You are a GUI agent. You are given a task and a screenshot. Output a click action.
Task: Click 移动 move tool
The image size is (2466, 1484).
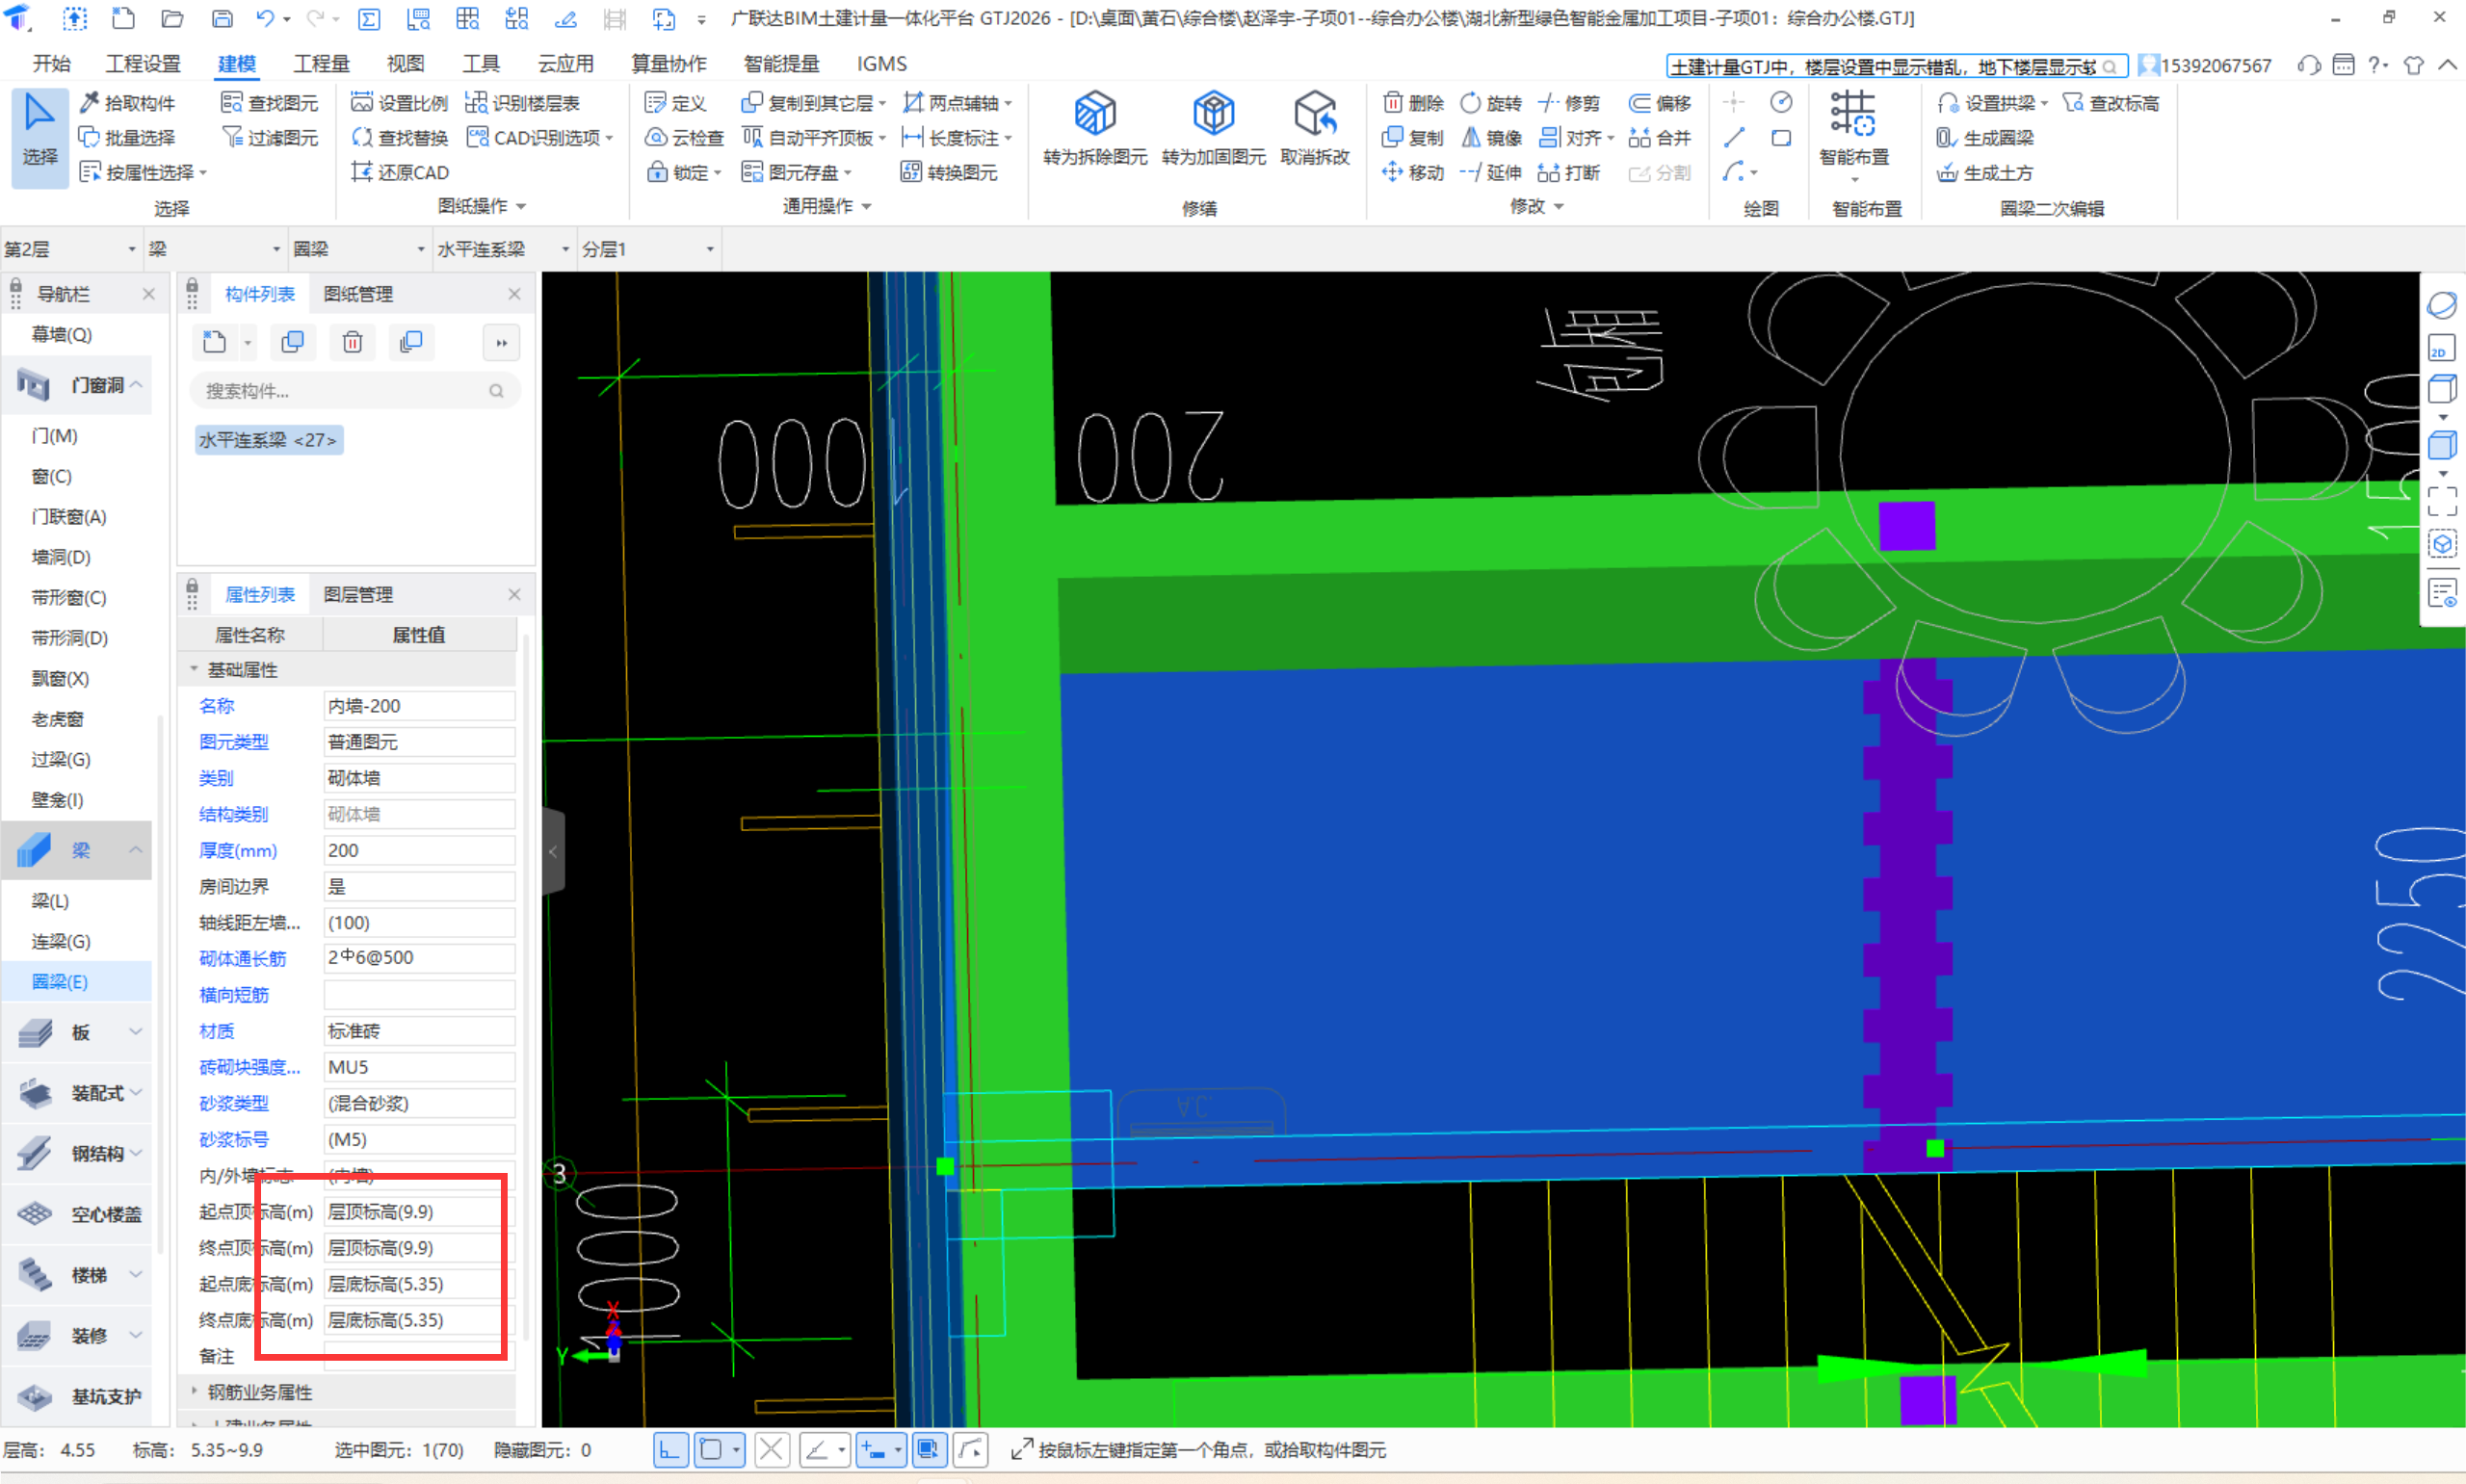[1413, 173]
